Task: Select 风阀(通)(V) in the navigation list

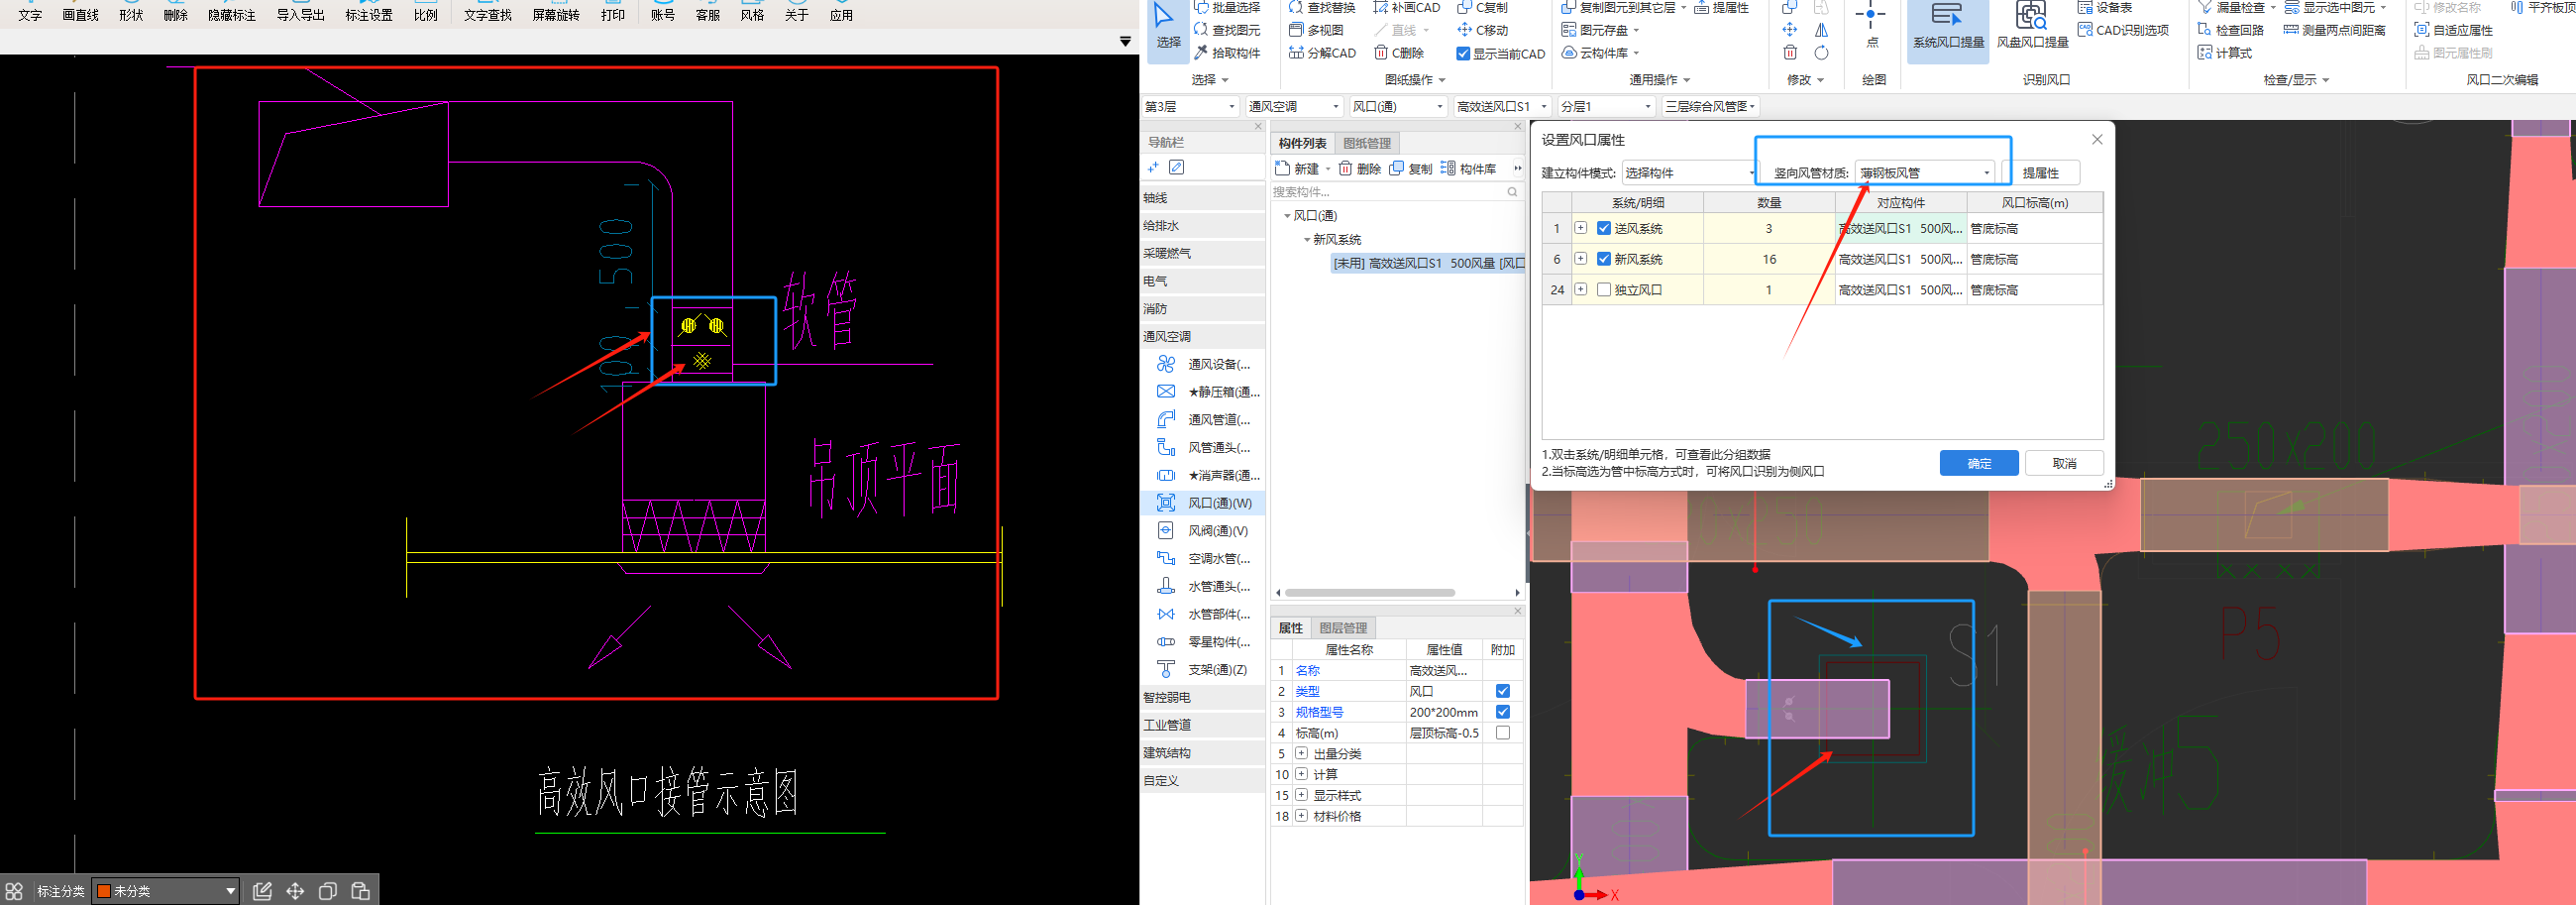Action: click(1206, 531)
